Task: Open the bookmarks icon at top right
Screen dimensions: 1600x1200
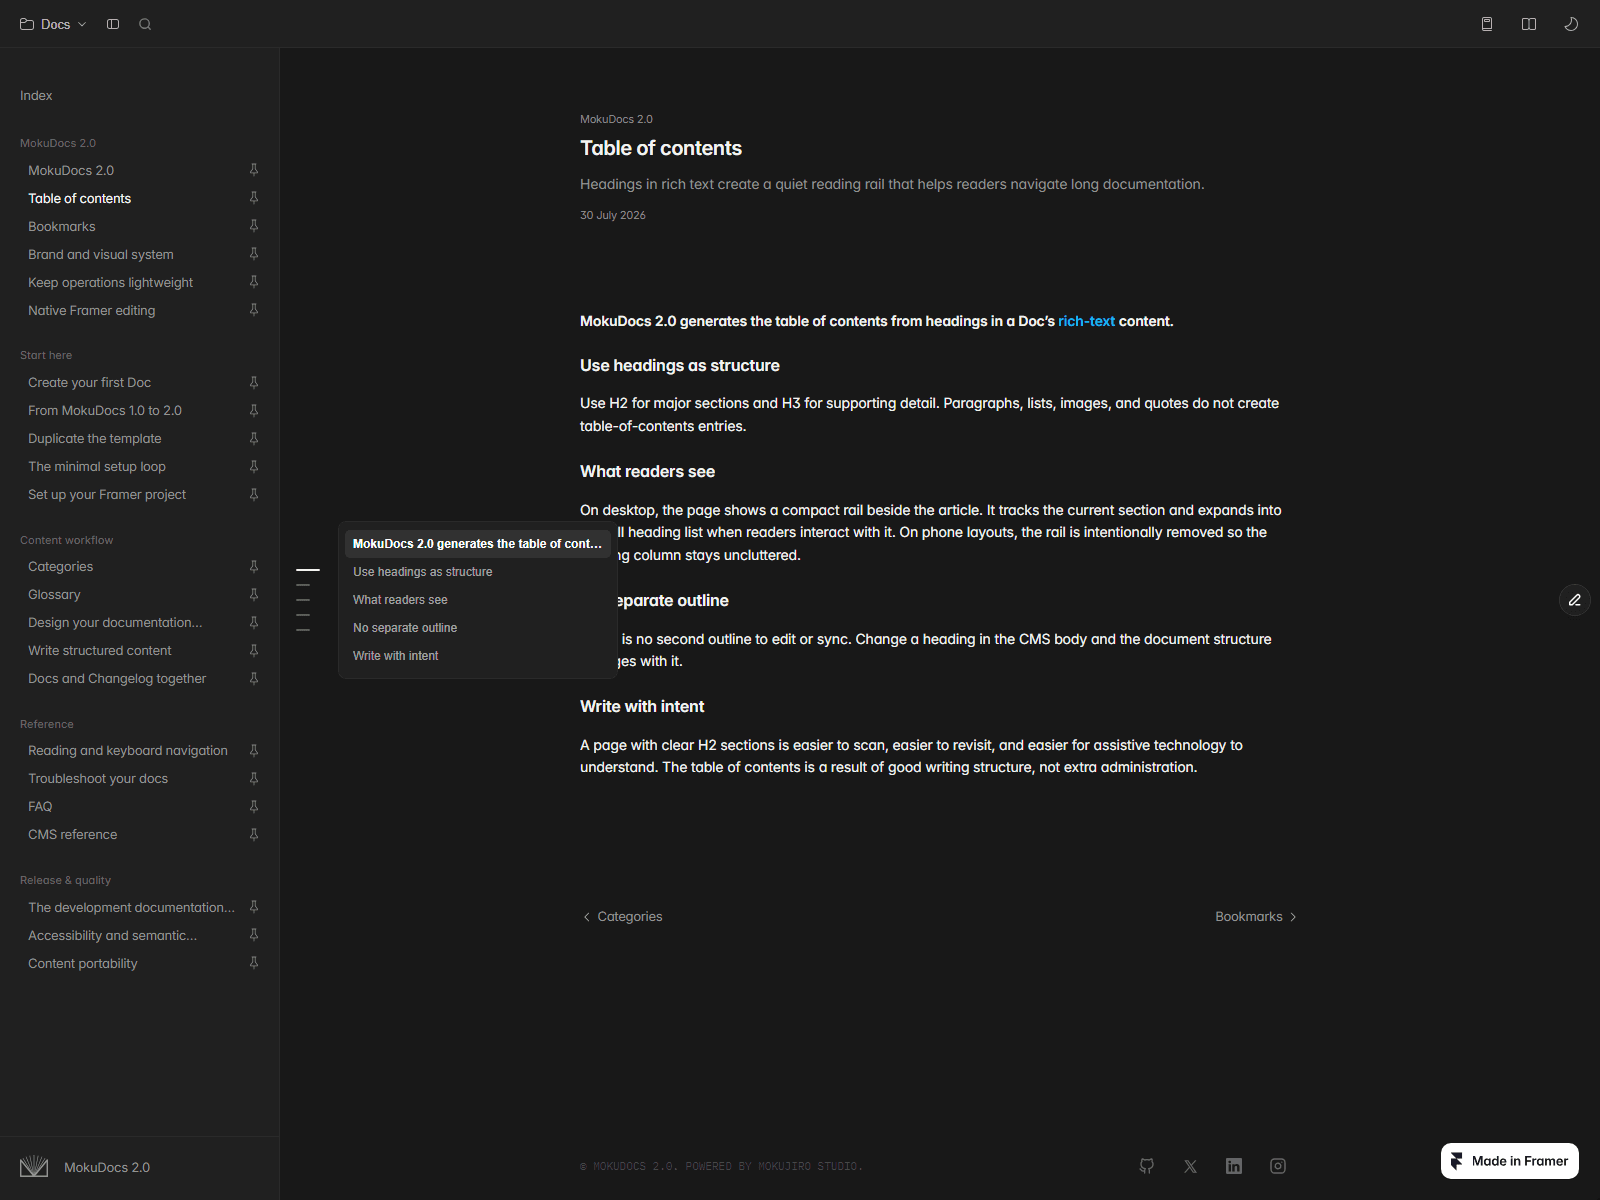Action: [1487, 24]
